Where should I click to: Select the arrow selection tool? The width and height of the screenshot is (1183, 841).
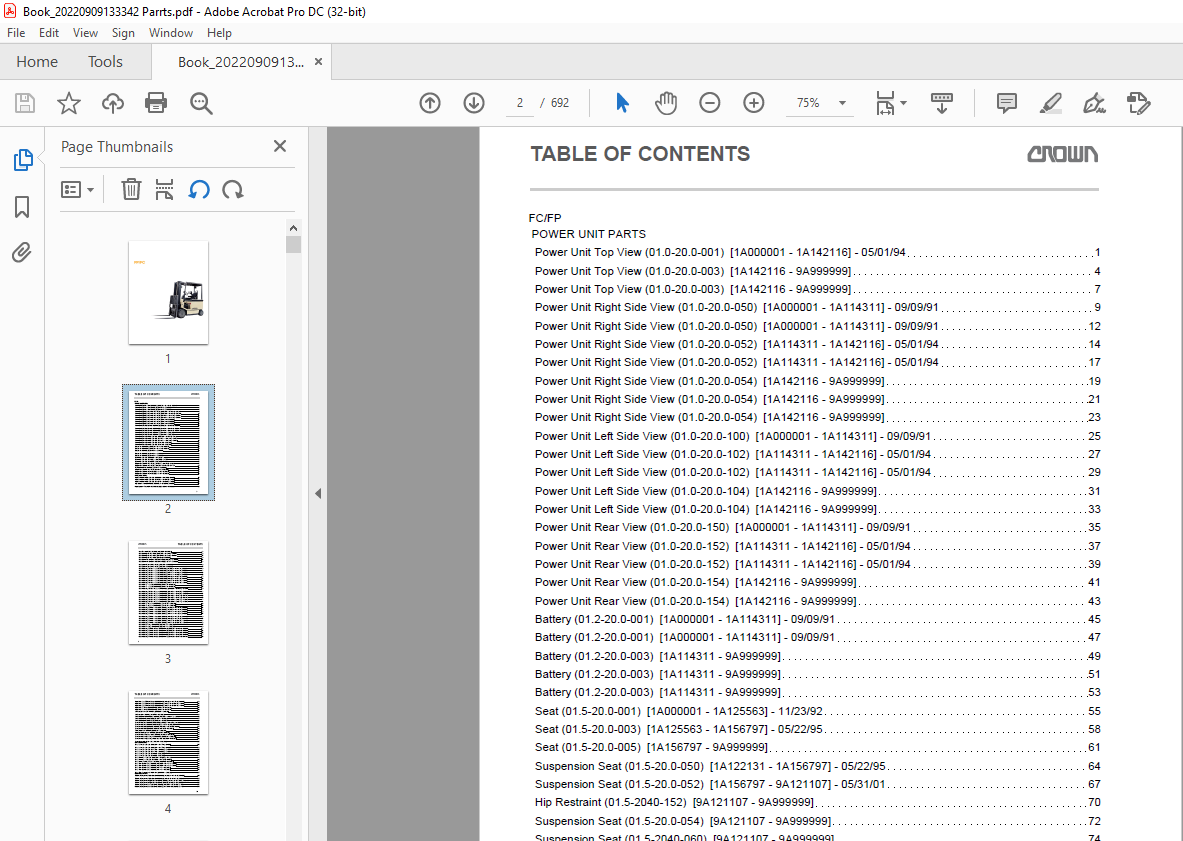click(x=622, y=103)
